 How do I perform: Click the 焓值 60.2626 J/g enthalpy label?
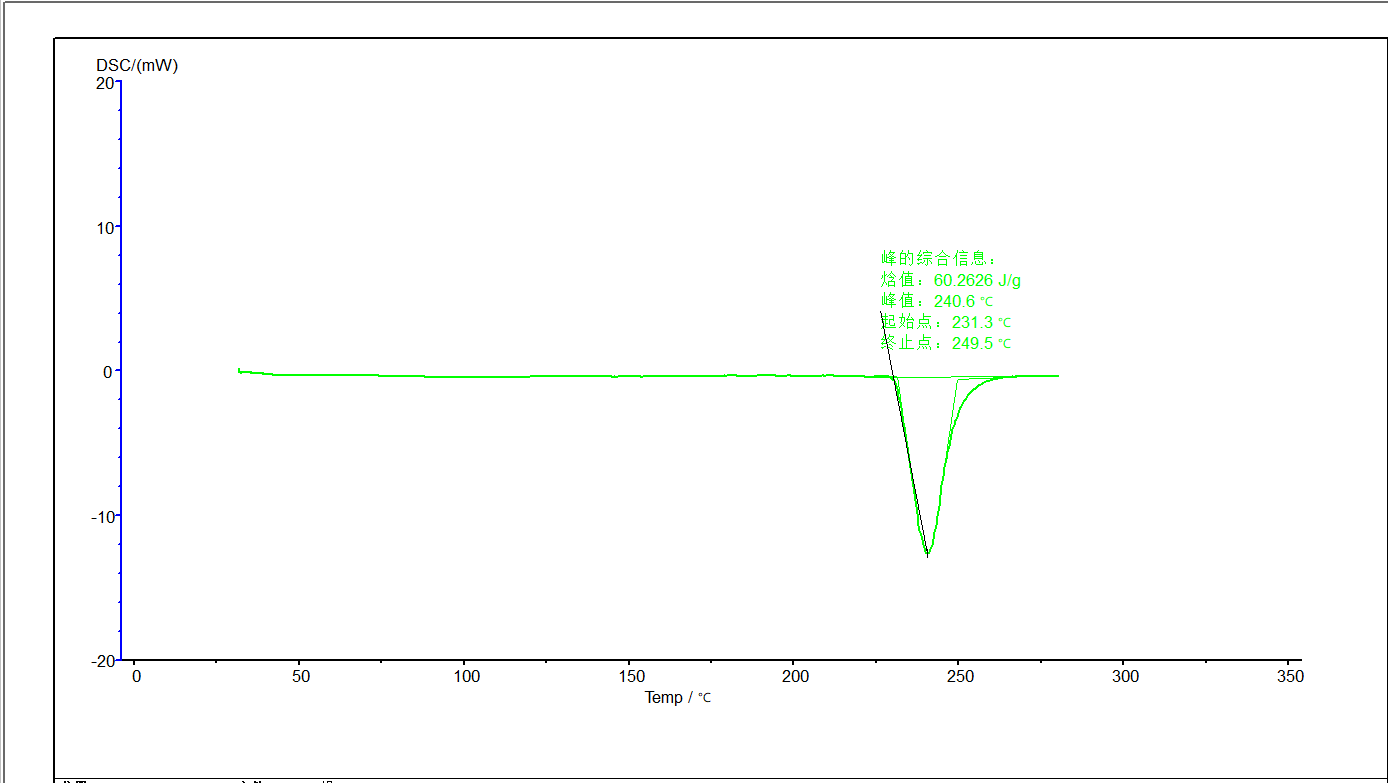[950, 280]
